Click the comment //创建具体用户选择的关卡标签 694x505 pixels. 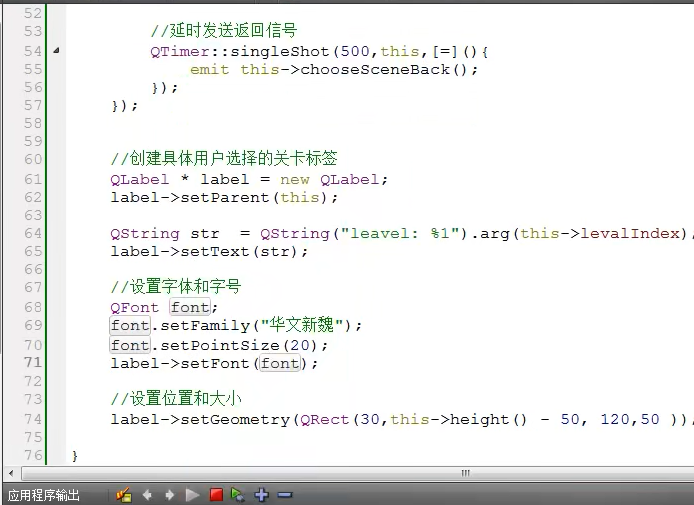[224, 158]
